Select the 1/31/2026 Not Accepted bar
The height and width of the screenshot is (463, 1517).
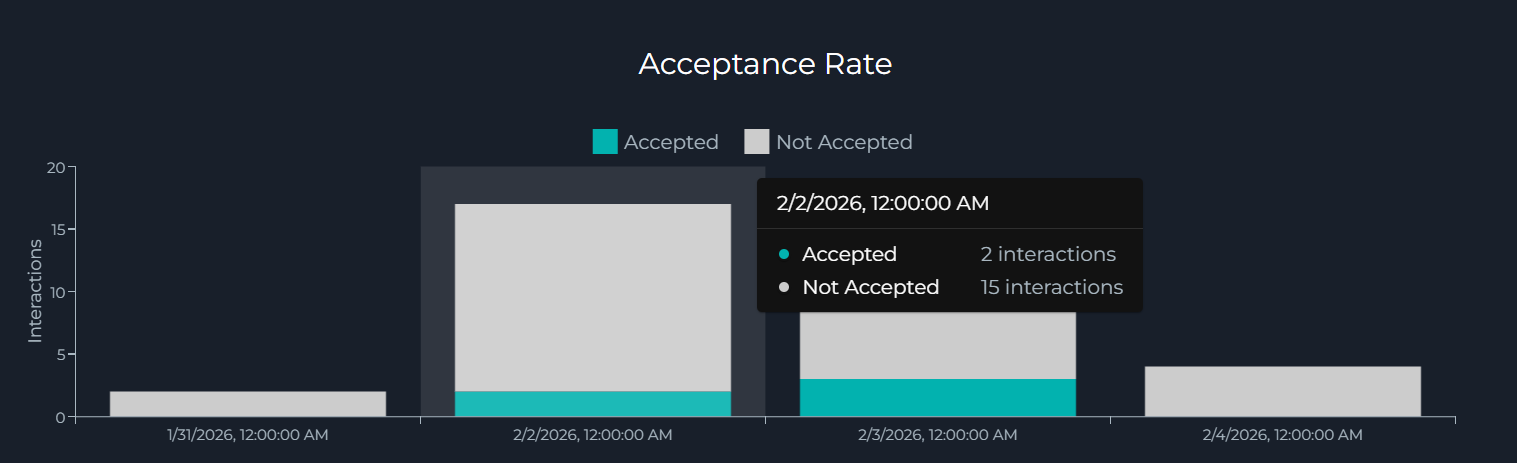248,404
